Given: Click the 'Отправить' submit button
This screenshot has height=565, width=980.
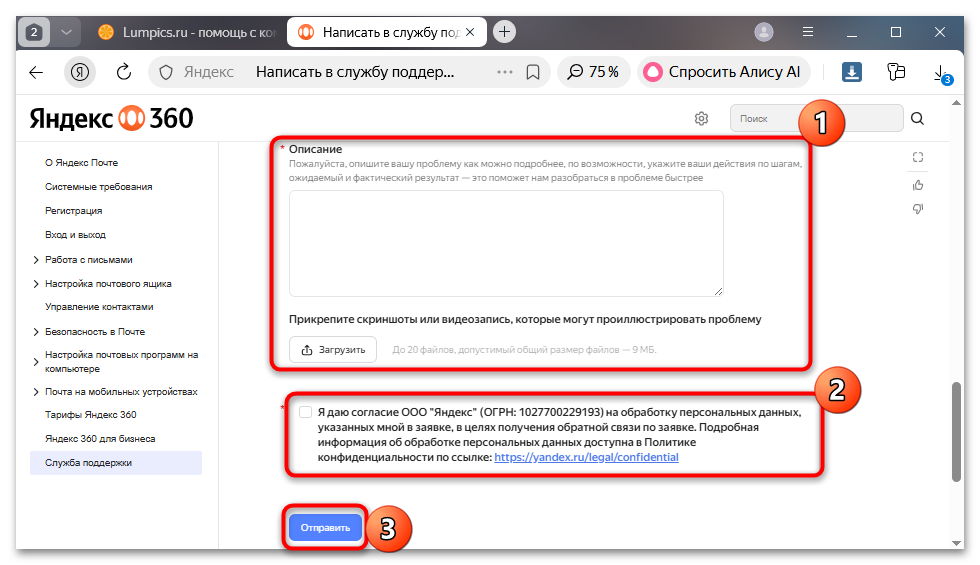Looking at the screenshot, I should coord(325,528).
